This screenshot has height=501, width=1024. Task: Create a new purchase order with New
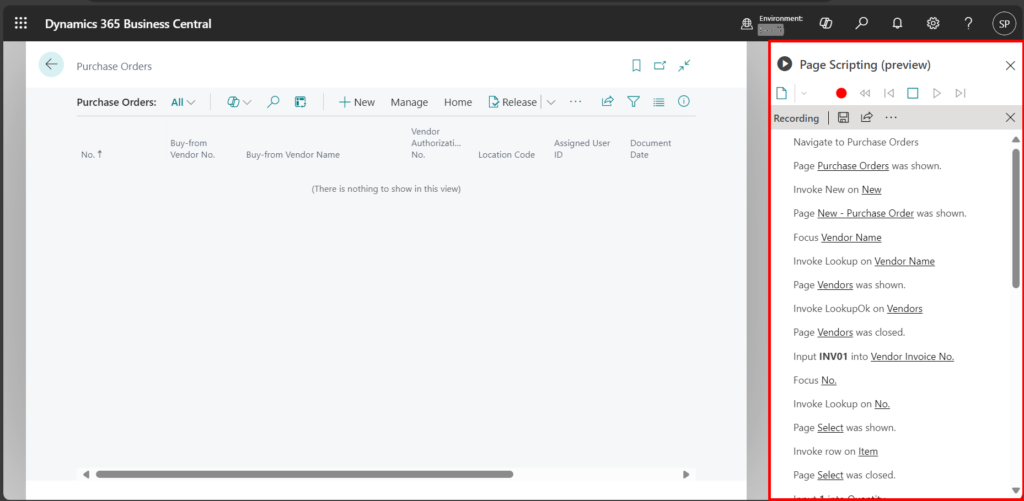click(x=357, y=102)
